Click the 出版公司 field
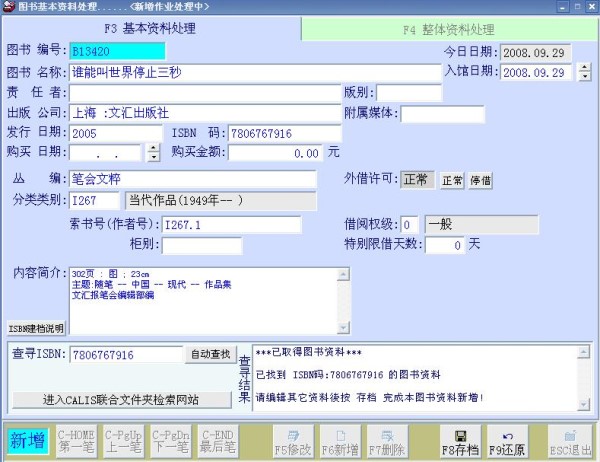The width and height of the screenshot is (600, 462). pyautogui.click(x=205, y=113)
